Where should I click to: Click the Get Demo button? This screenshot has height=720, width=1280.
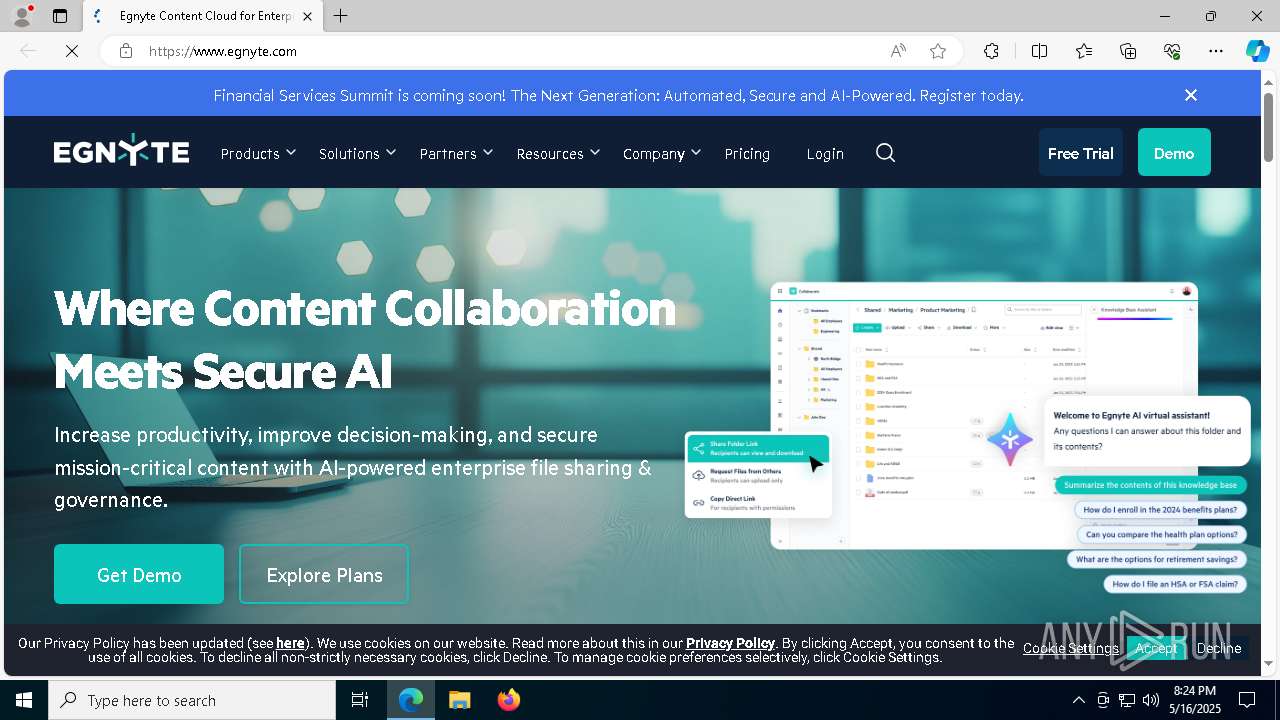tap(139, 574)
